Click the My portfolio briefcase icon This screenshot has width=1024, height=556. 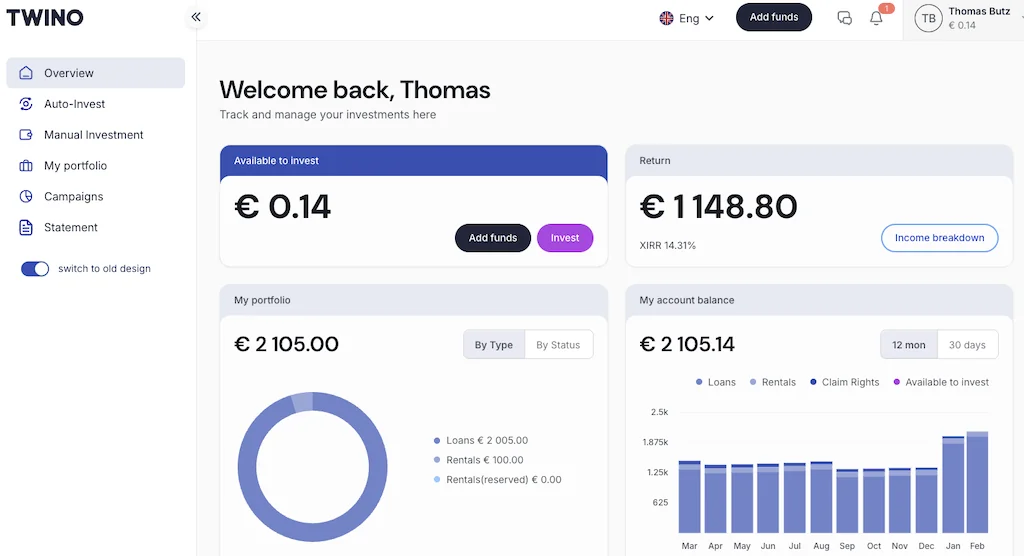tap(26, 166)
